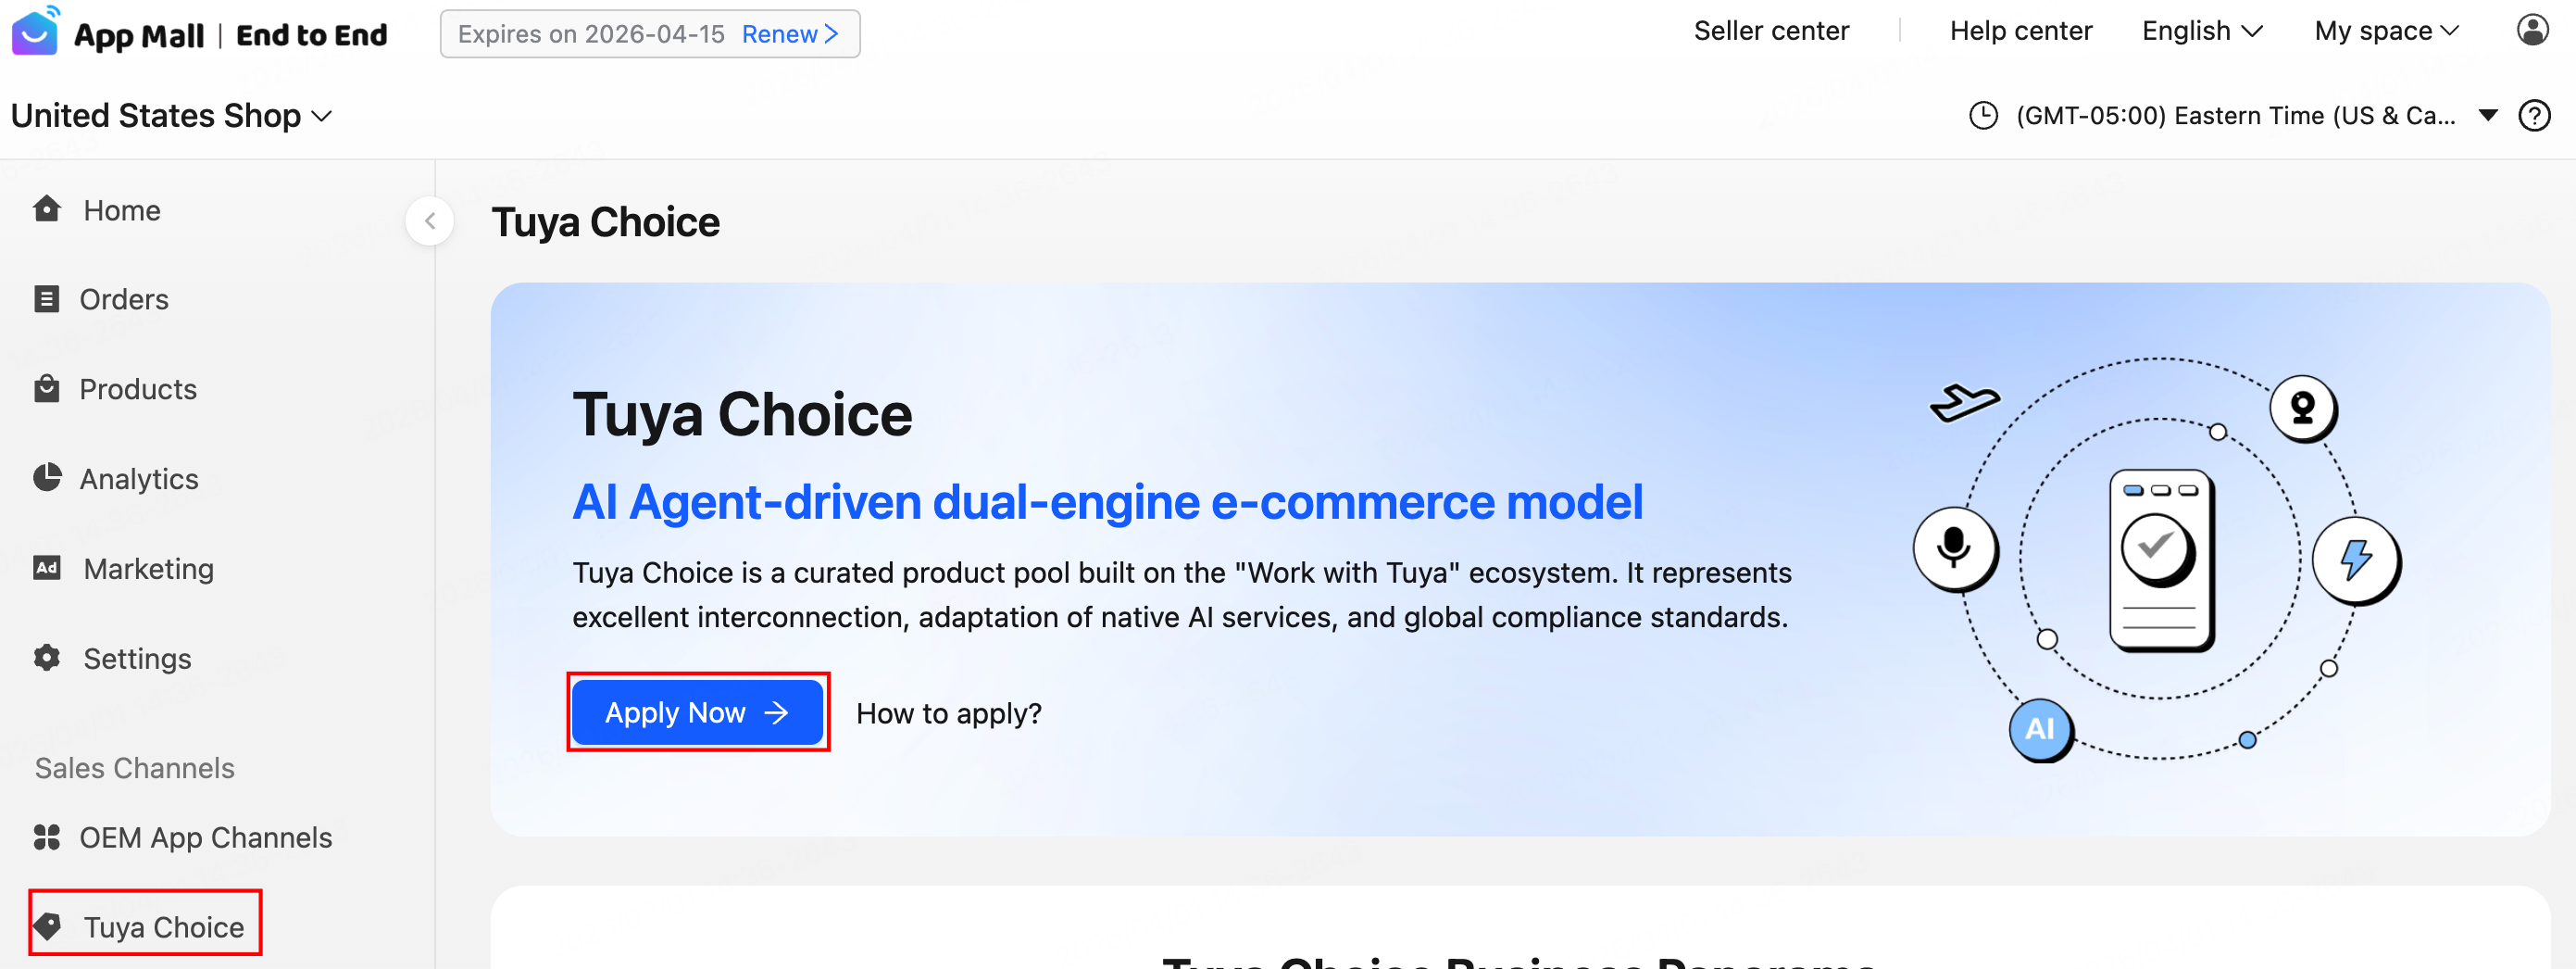Click the Orders list icon
2576x969 pixels.
[x=47, y=299]
